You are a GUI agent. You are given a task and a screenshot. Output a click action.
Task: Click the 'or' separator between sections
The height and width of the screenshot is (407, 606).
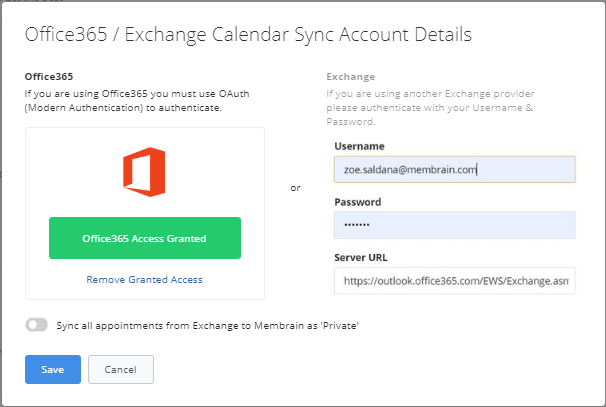point(295,188)
